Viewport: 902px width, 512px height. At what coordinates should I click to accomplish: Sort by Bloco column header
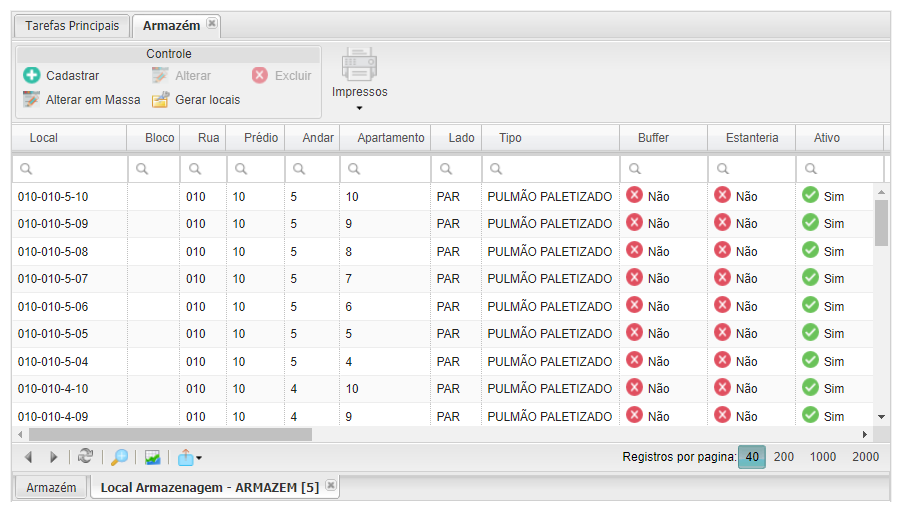[x=159, y=138]
